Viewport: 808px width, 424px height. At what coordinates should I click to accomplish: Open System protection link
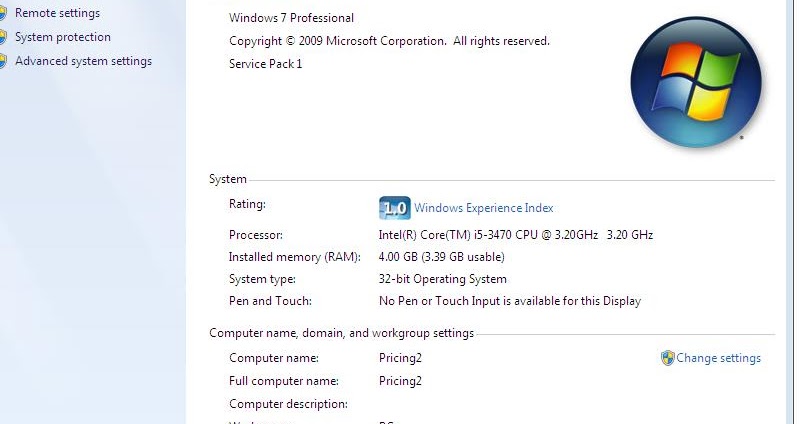(x=62, y=37)
